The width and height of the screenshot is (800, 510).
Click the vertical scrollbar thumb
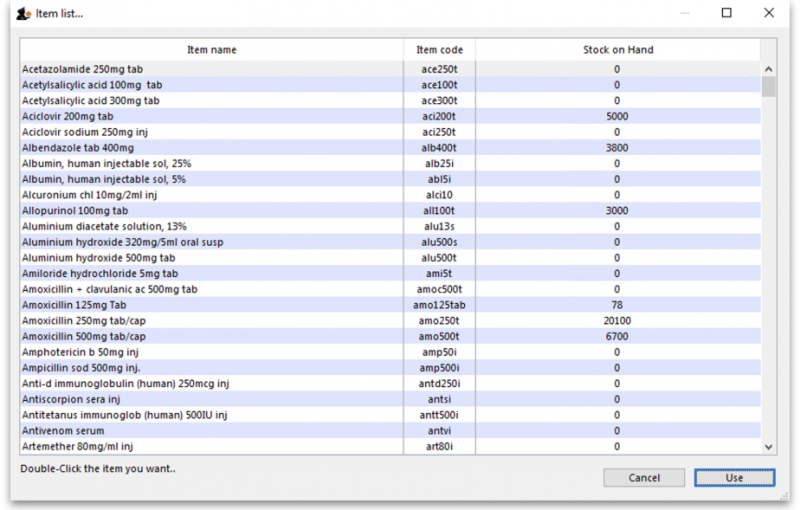pyautogui.click(x=768, y=87)
